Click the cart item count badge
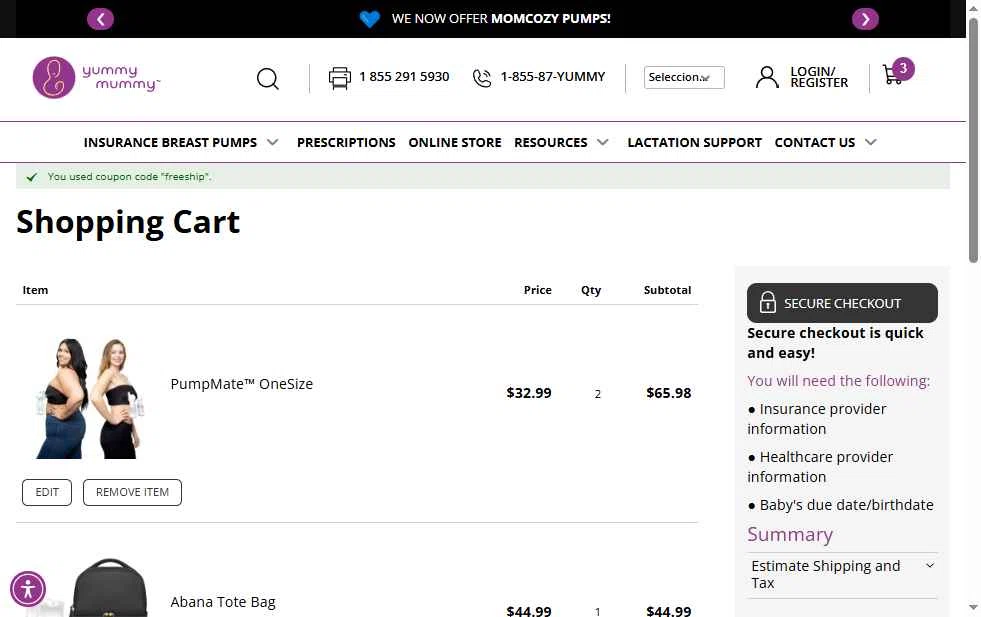The height and width of the screenshot is (617, 981). [x=903, y=68]
